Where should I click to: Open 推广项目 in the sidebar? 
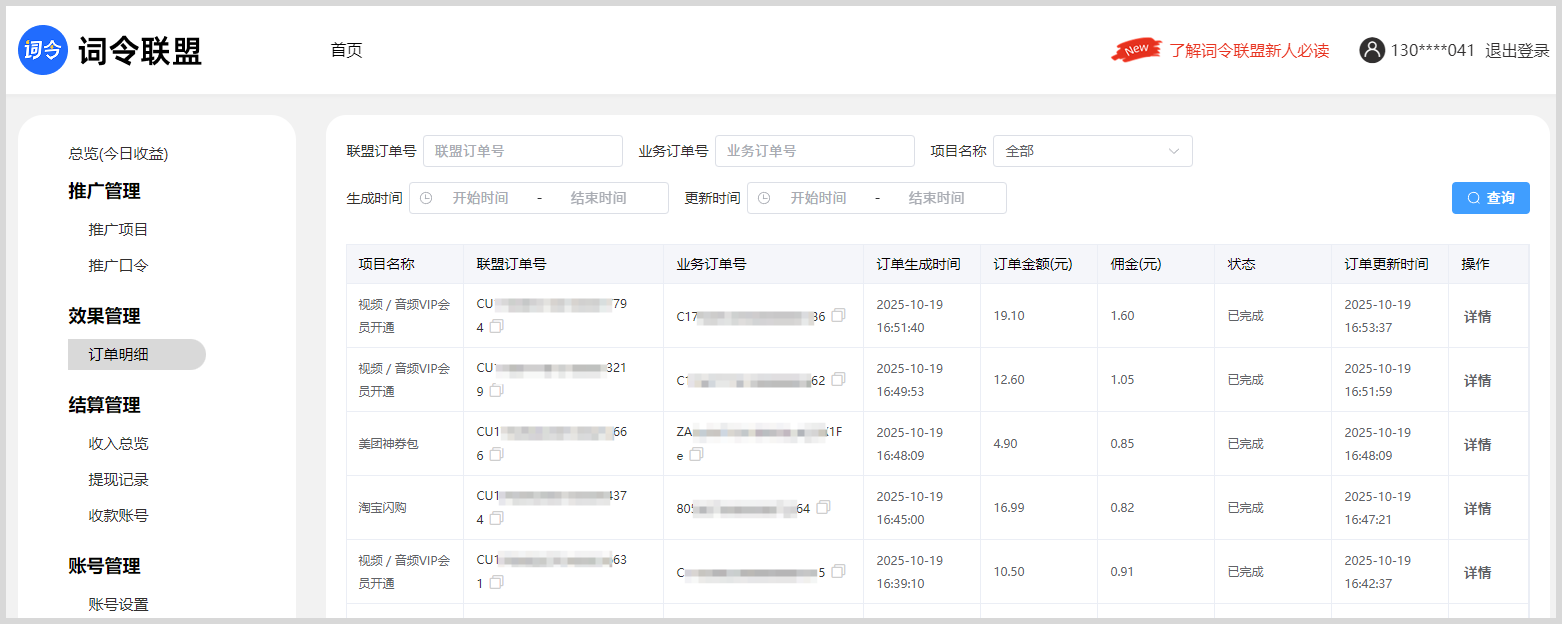(118, 230)
